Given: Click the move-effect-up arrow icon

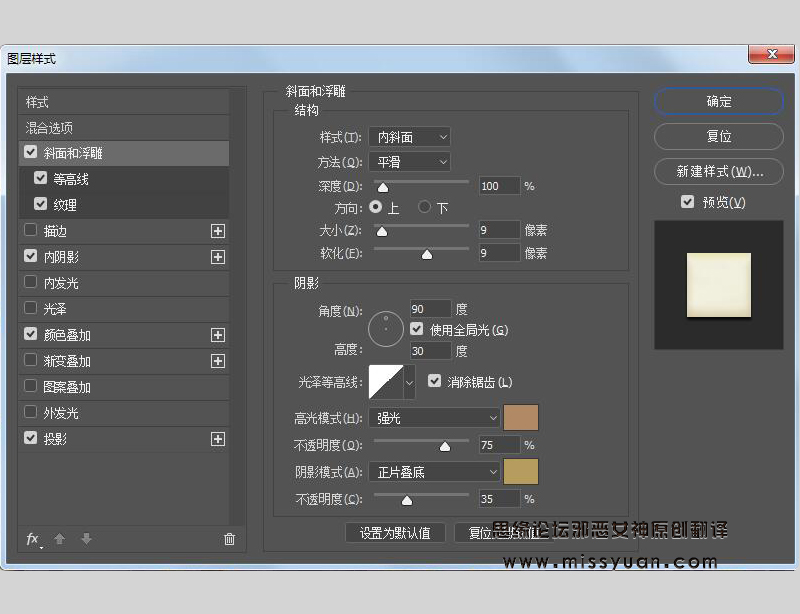Looking at the screenshot, I should (60, 539).
